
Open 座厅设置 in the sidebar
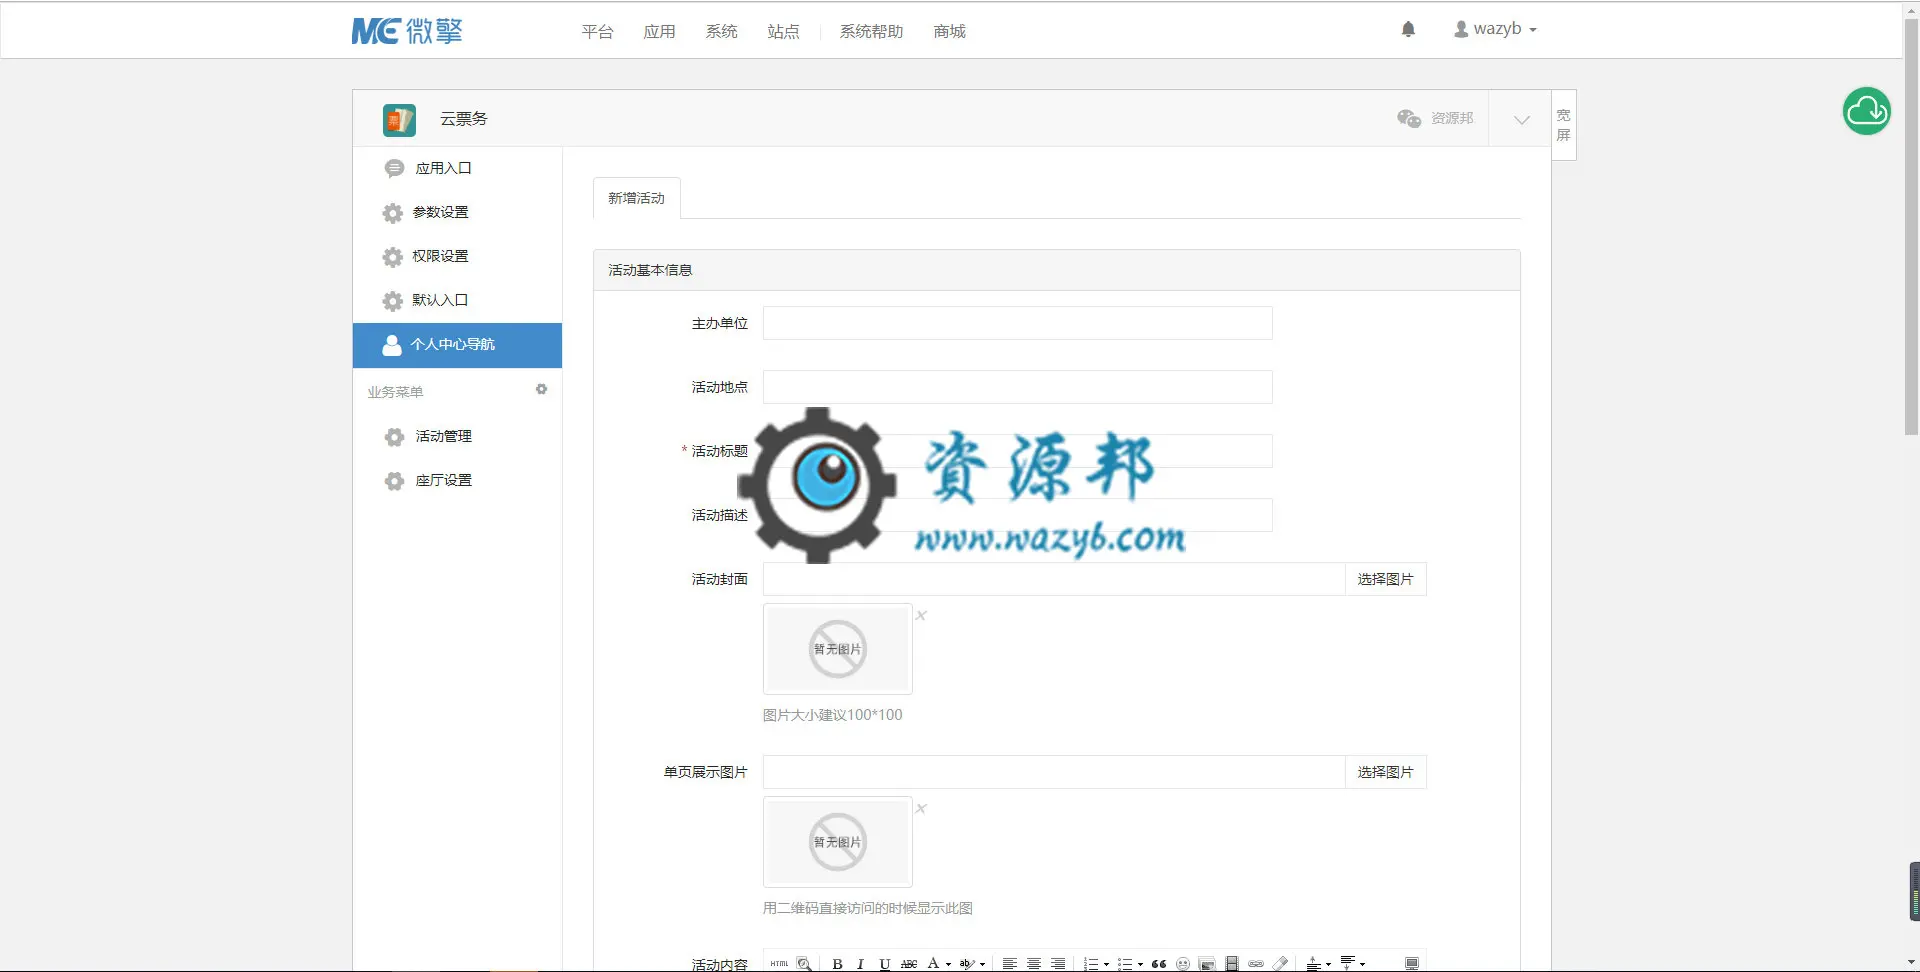(x=457, y=480)
